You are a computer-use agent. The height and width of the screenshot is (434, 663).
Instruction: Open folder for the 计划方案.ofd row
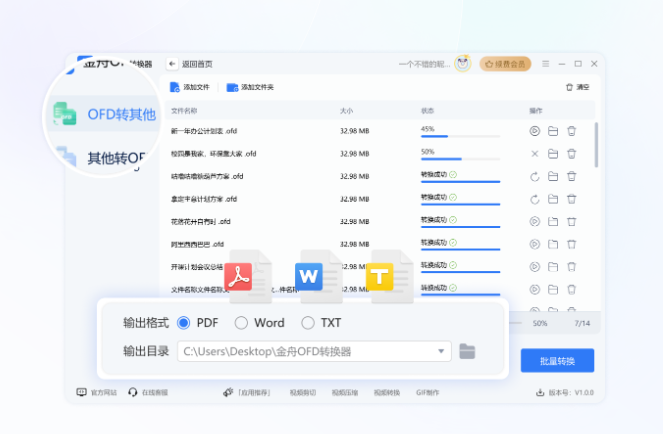click(553, 199)
